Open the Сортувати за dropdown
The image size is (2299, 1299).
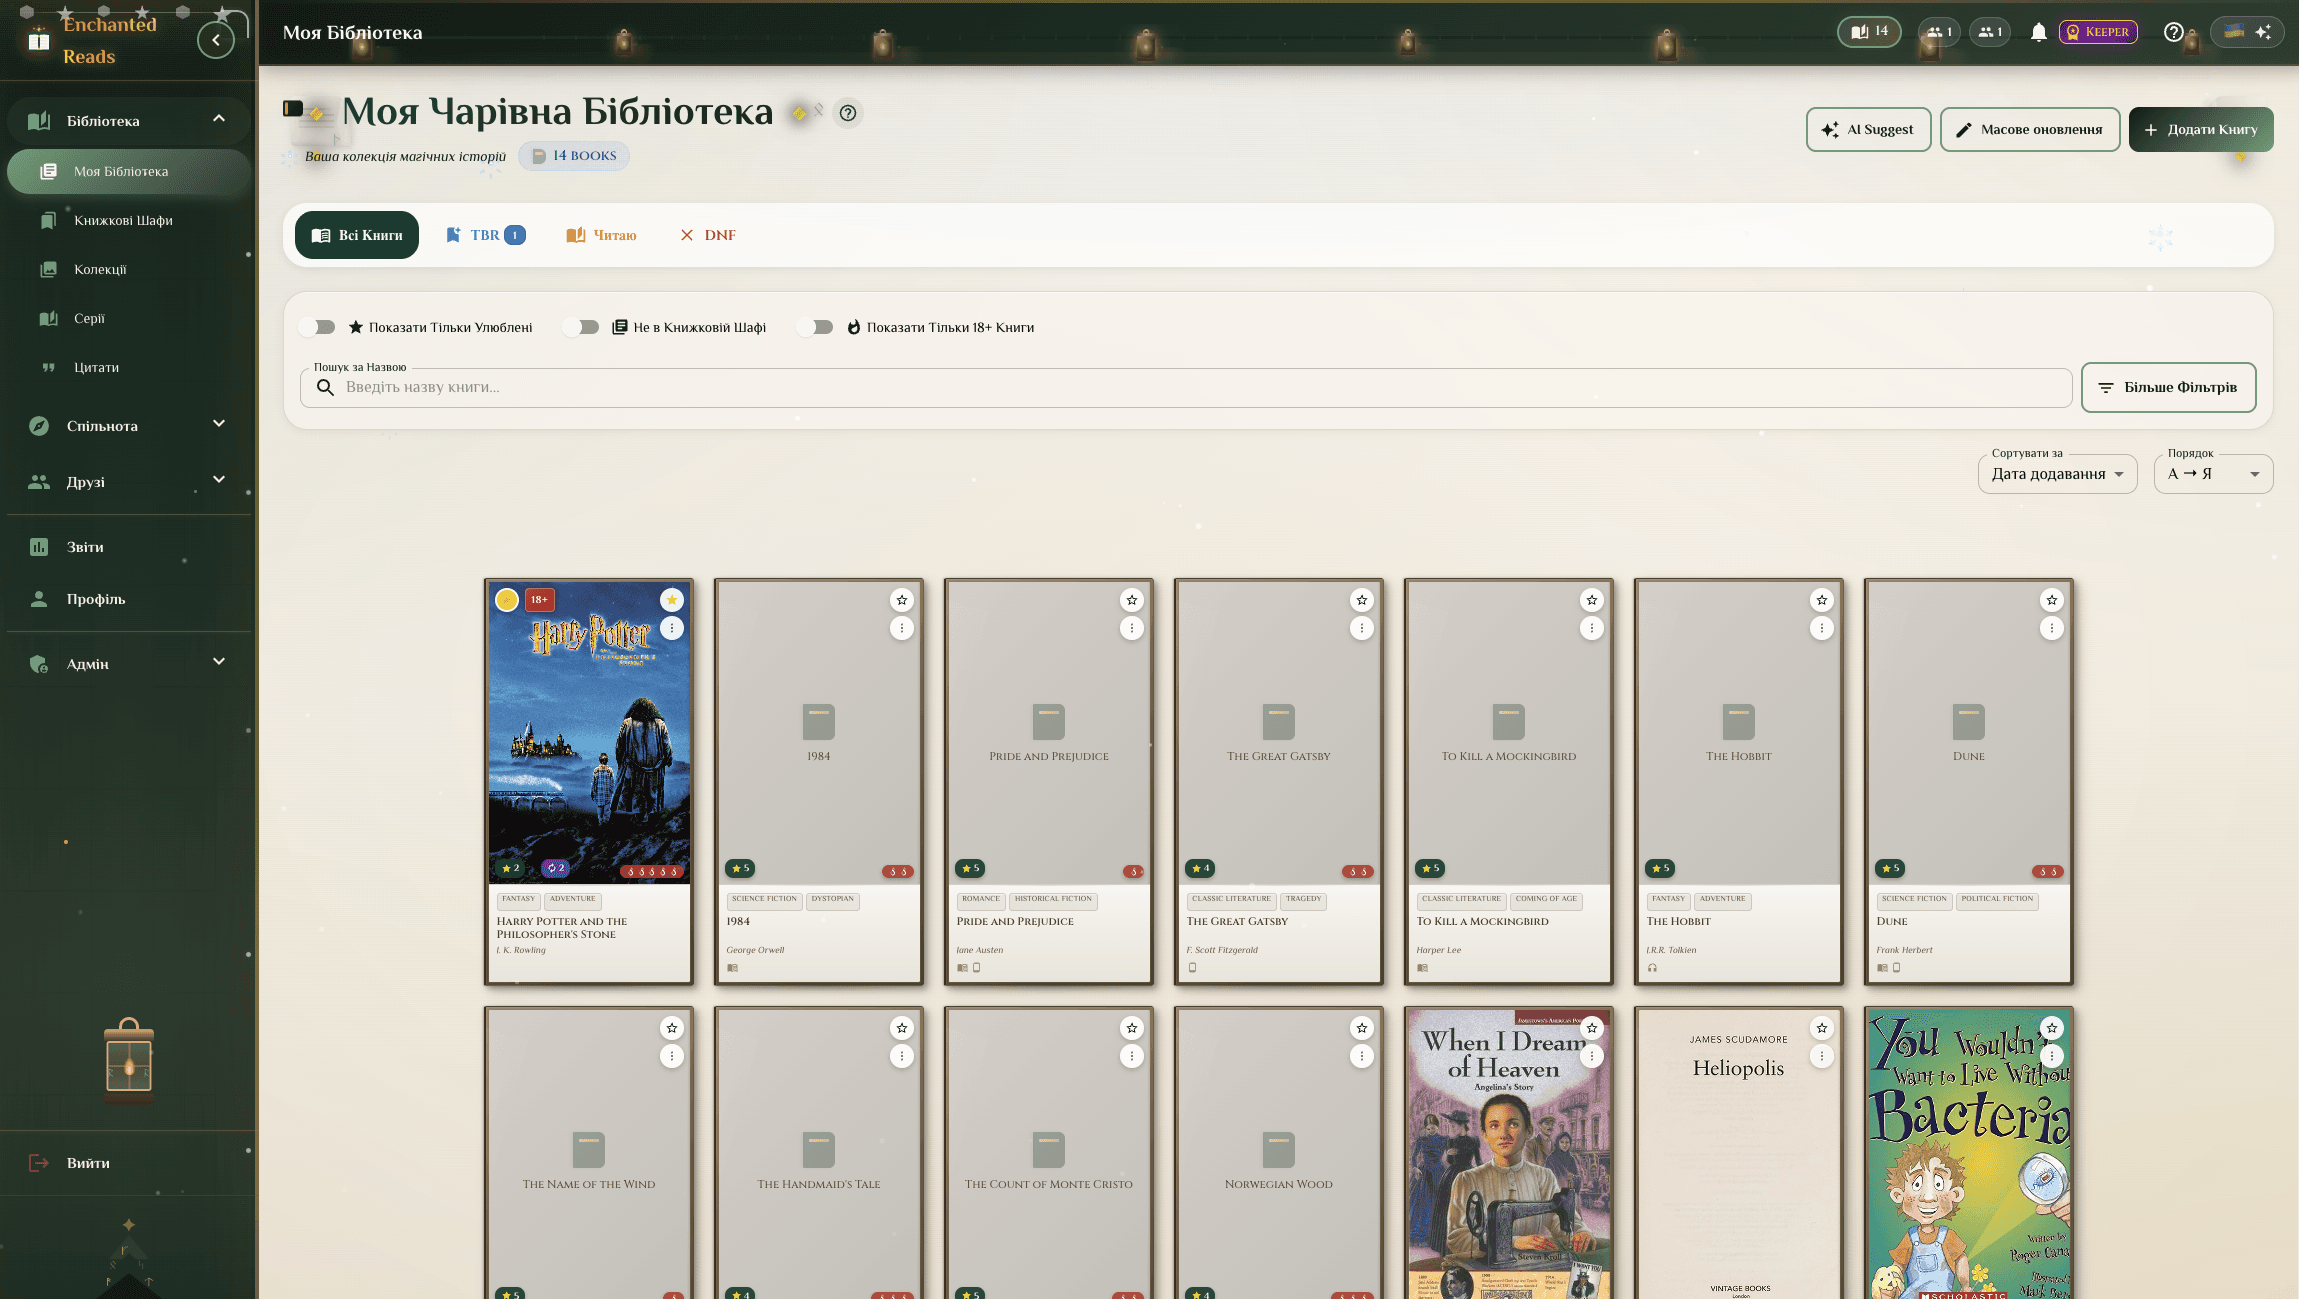(2057, 473)
